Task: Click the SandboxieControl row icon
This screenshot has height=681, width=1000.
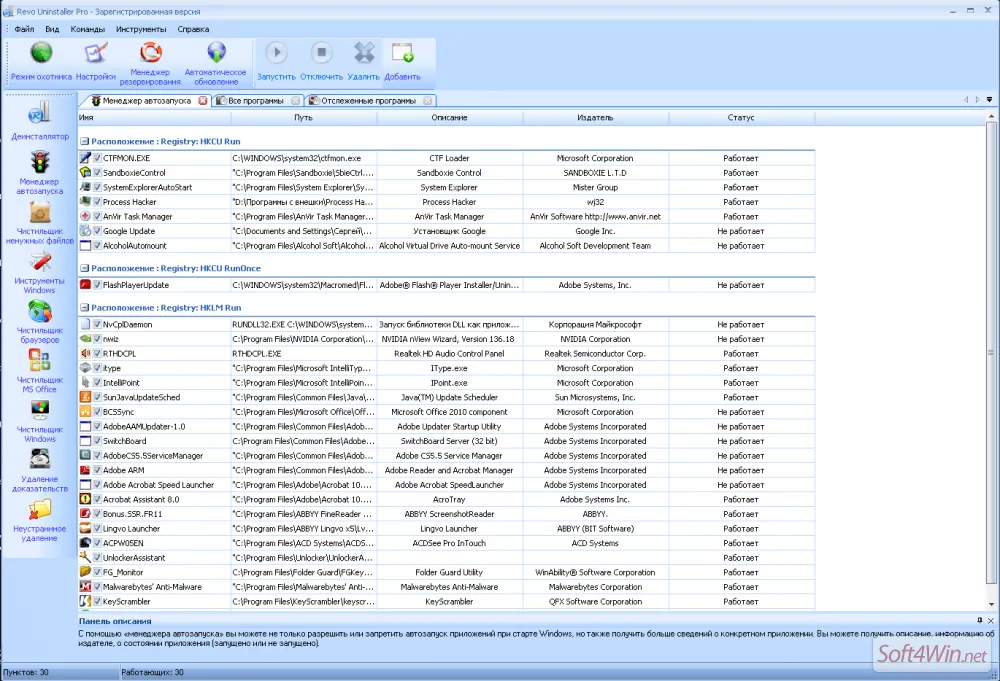Action: tap(85, 172)
